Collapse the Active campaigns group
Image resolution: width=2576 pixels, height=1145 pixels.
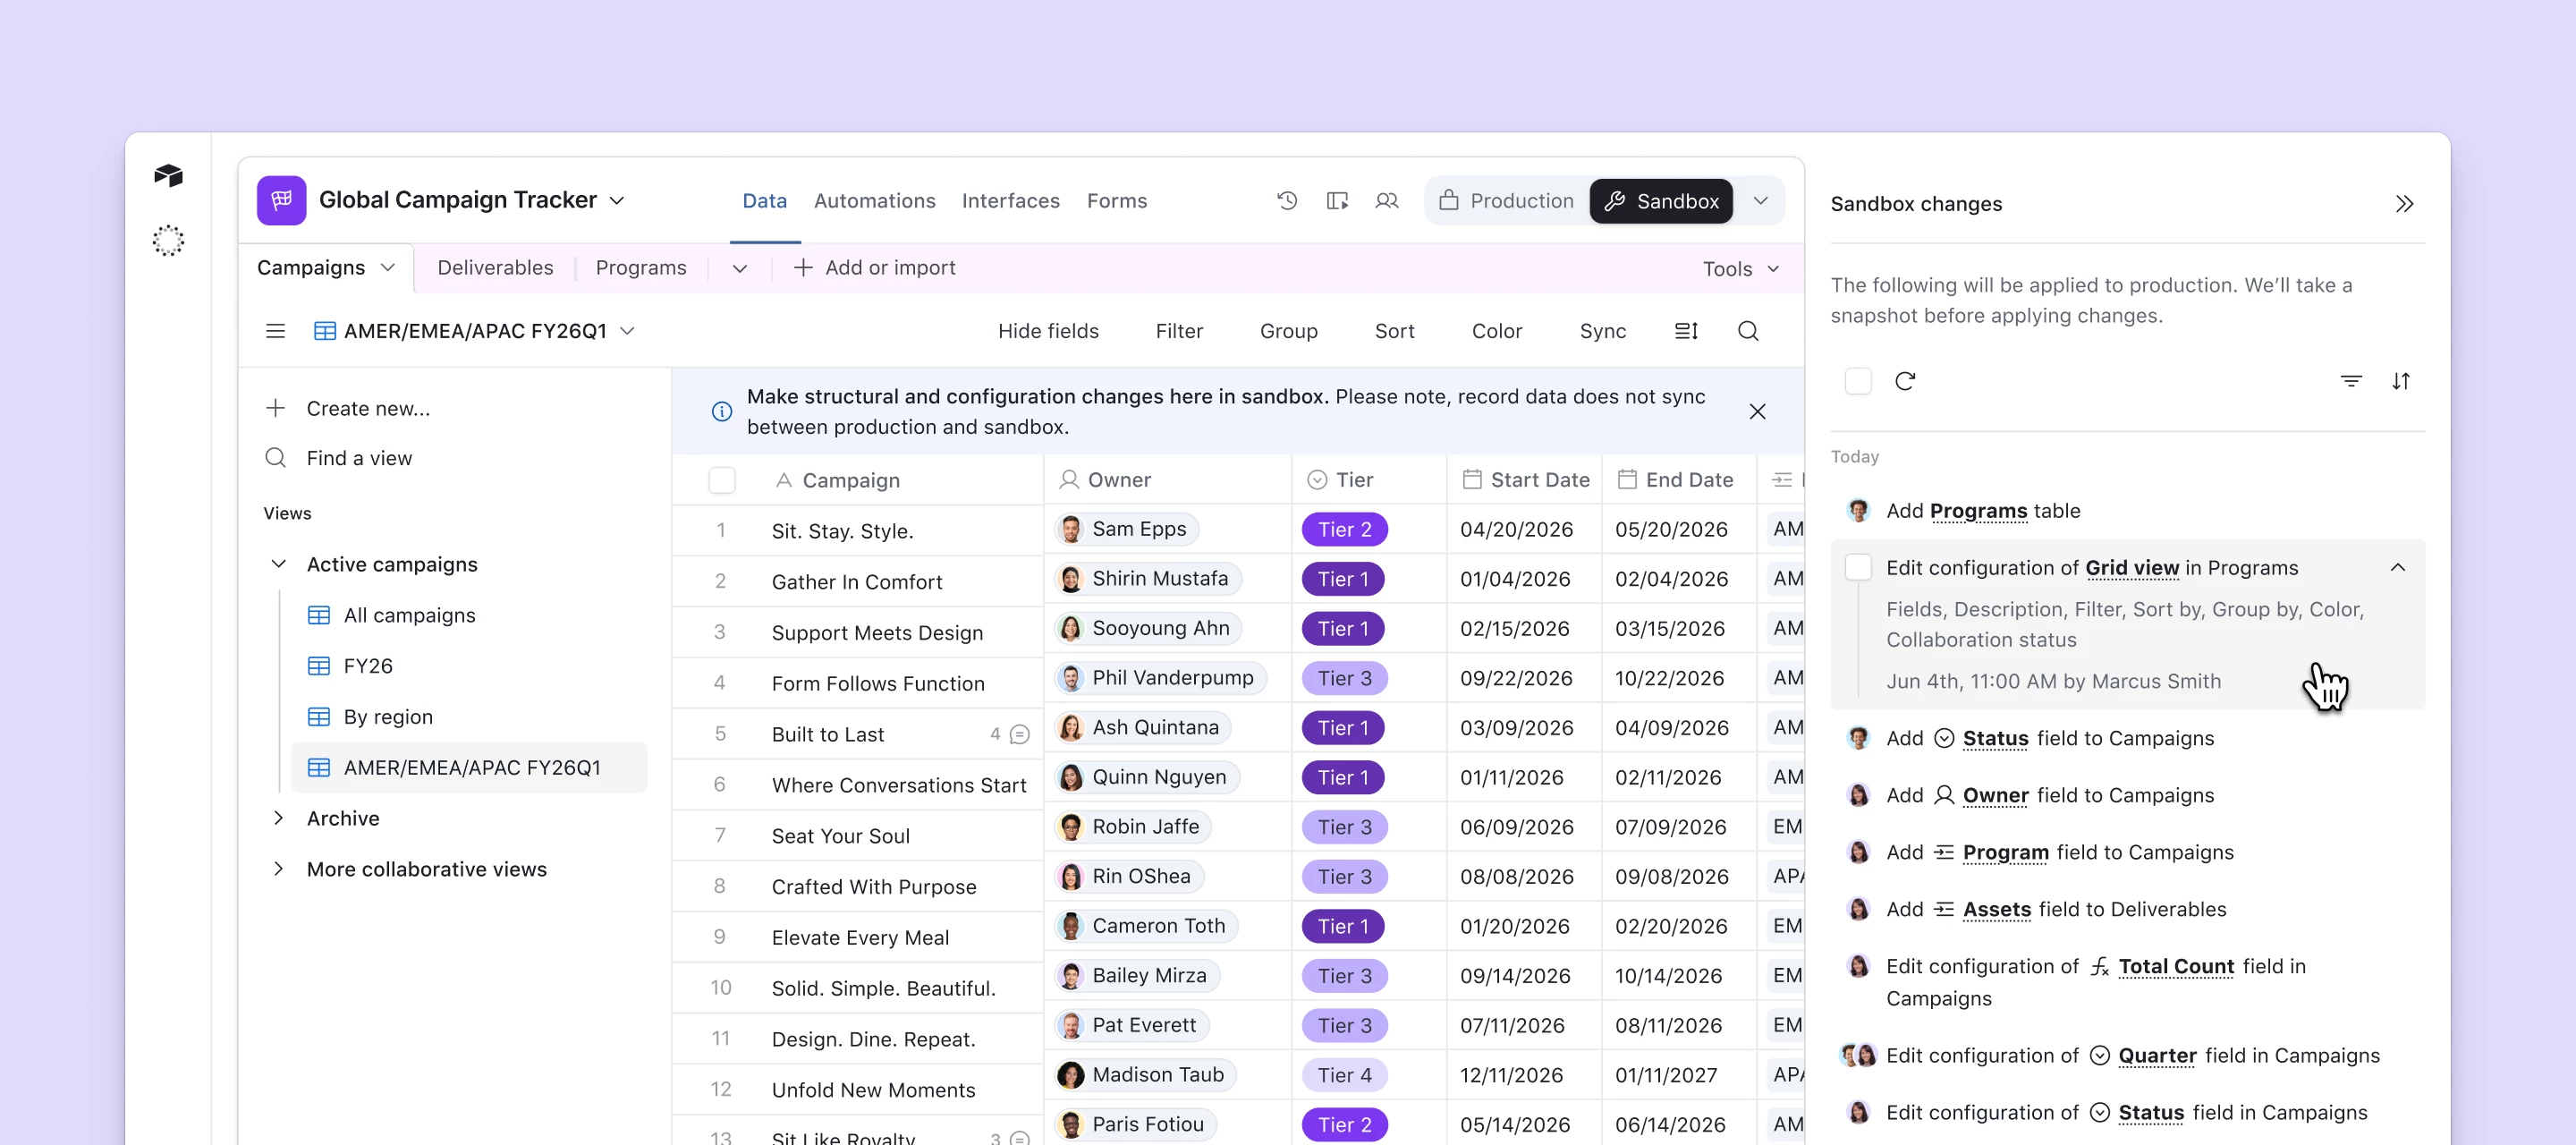tap(278, 564)
